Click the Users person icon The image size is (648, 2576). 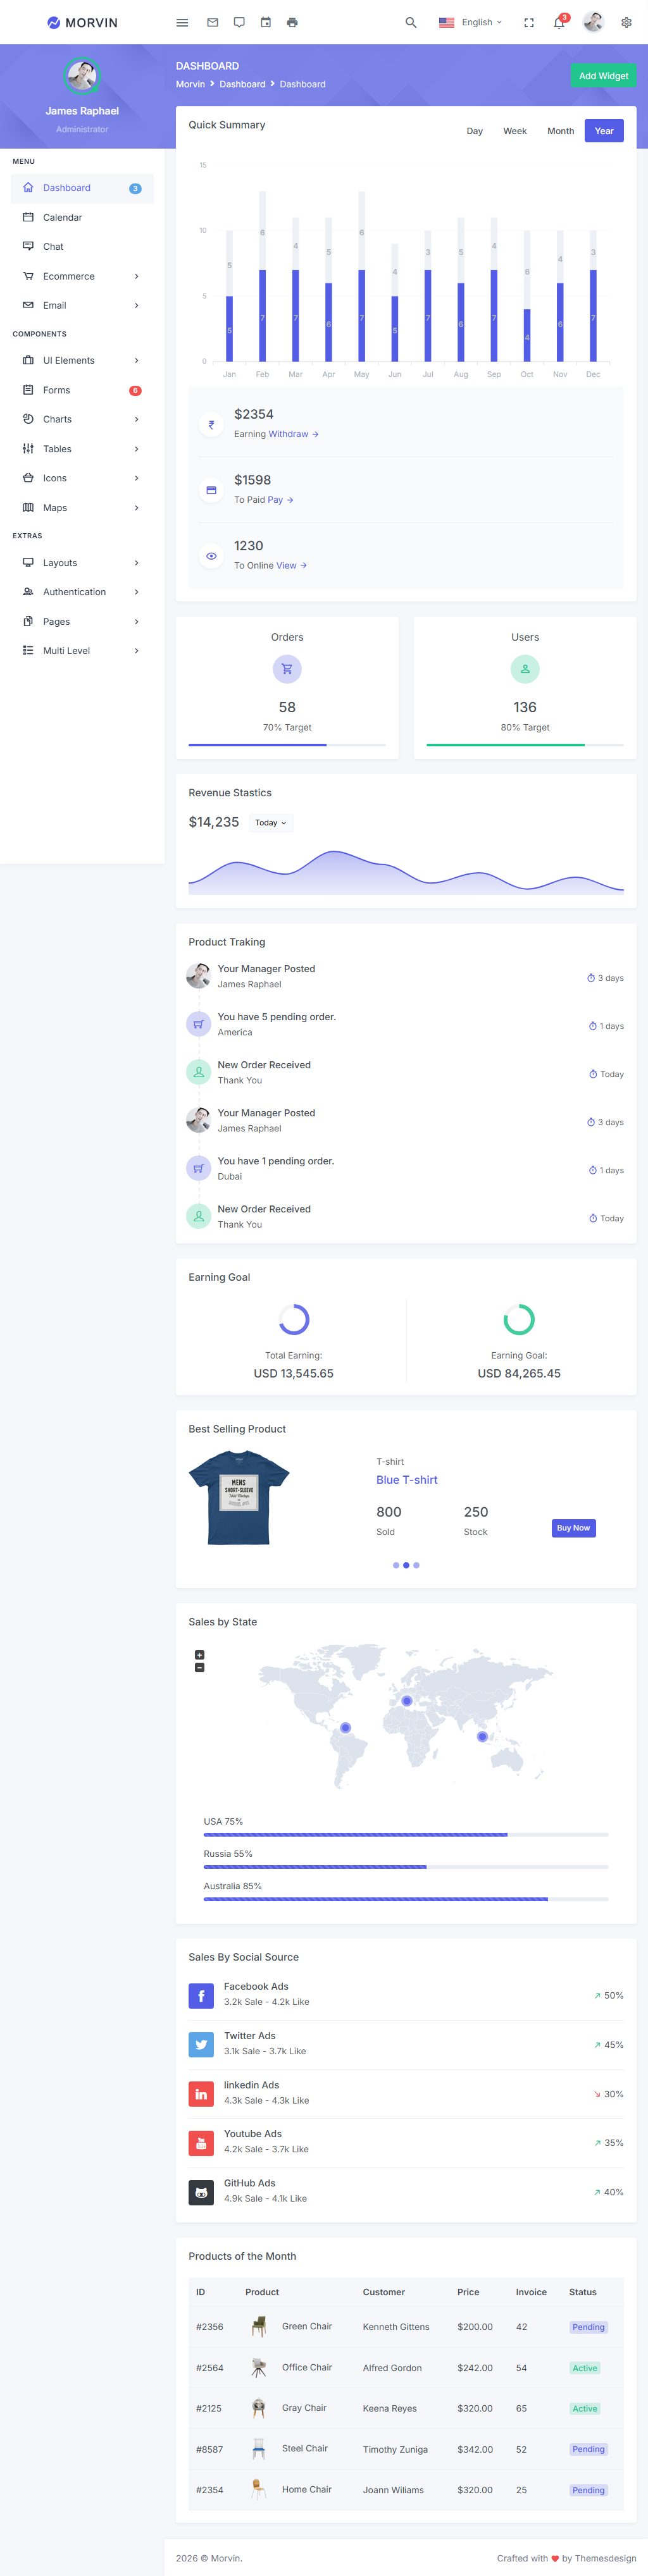click(525, 669)
